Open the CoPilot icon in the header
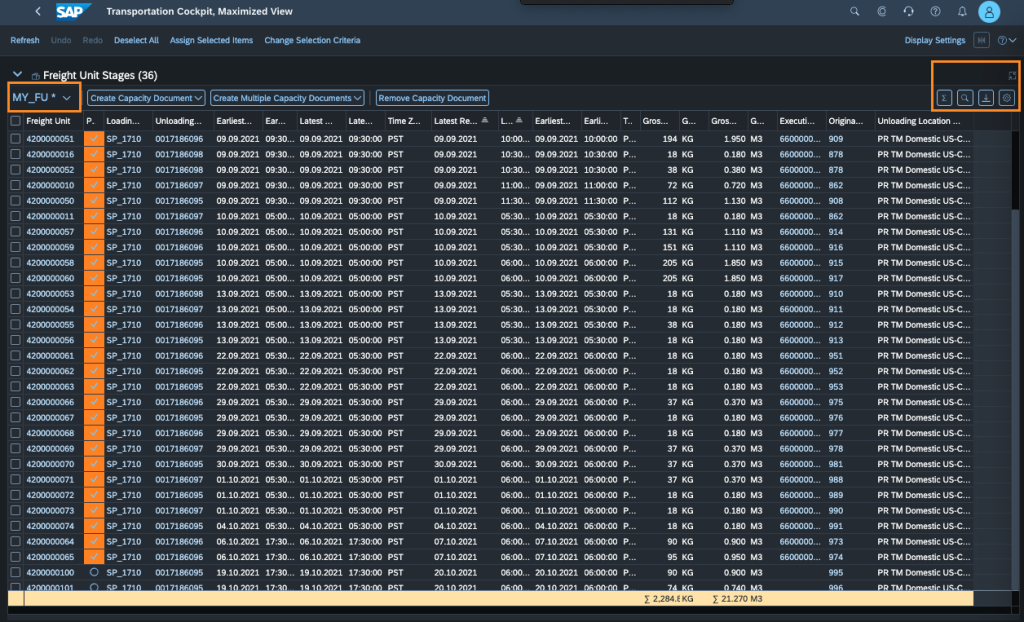This screenshot has width=1024, height=622. [x=882, y=11]
